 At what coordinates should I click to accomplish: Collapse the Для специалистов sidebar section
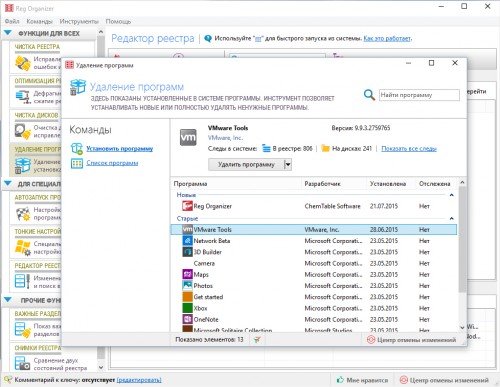8,183
